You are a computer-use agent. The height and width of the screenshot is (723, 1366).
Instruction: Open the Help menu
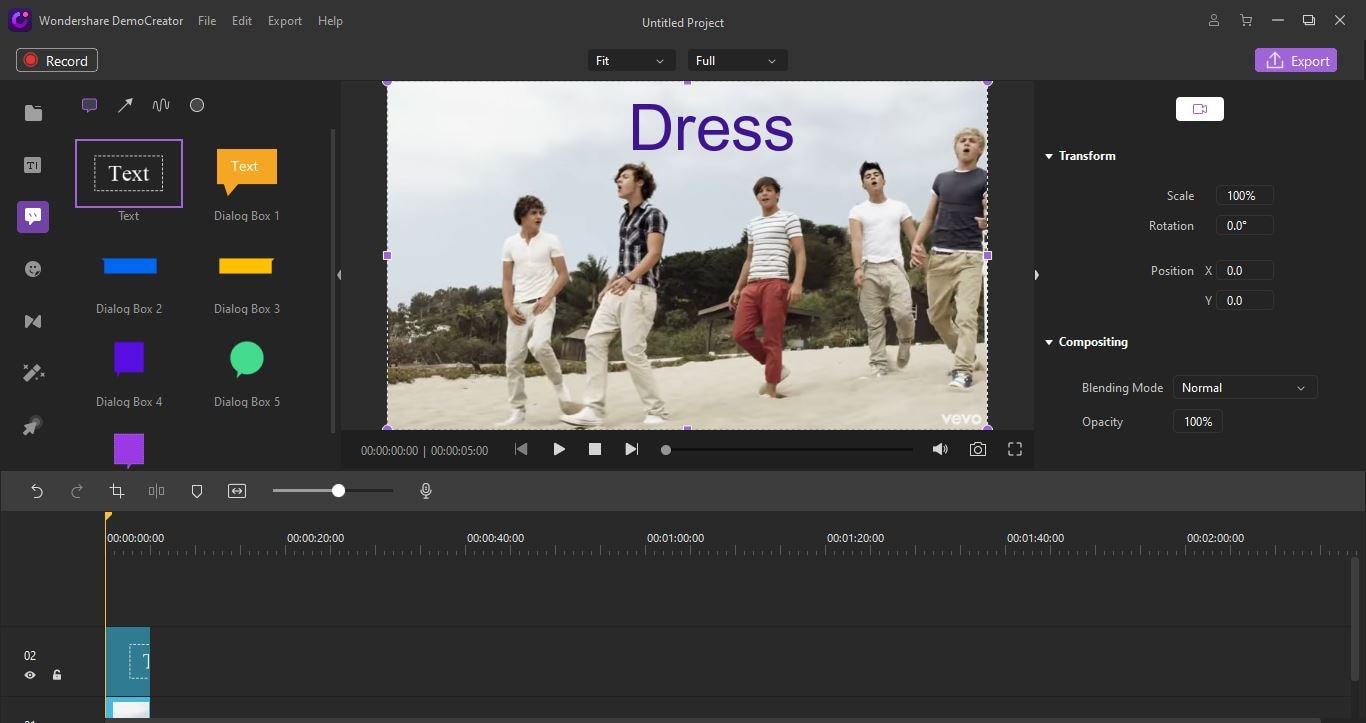tap(330, 21)
